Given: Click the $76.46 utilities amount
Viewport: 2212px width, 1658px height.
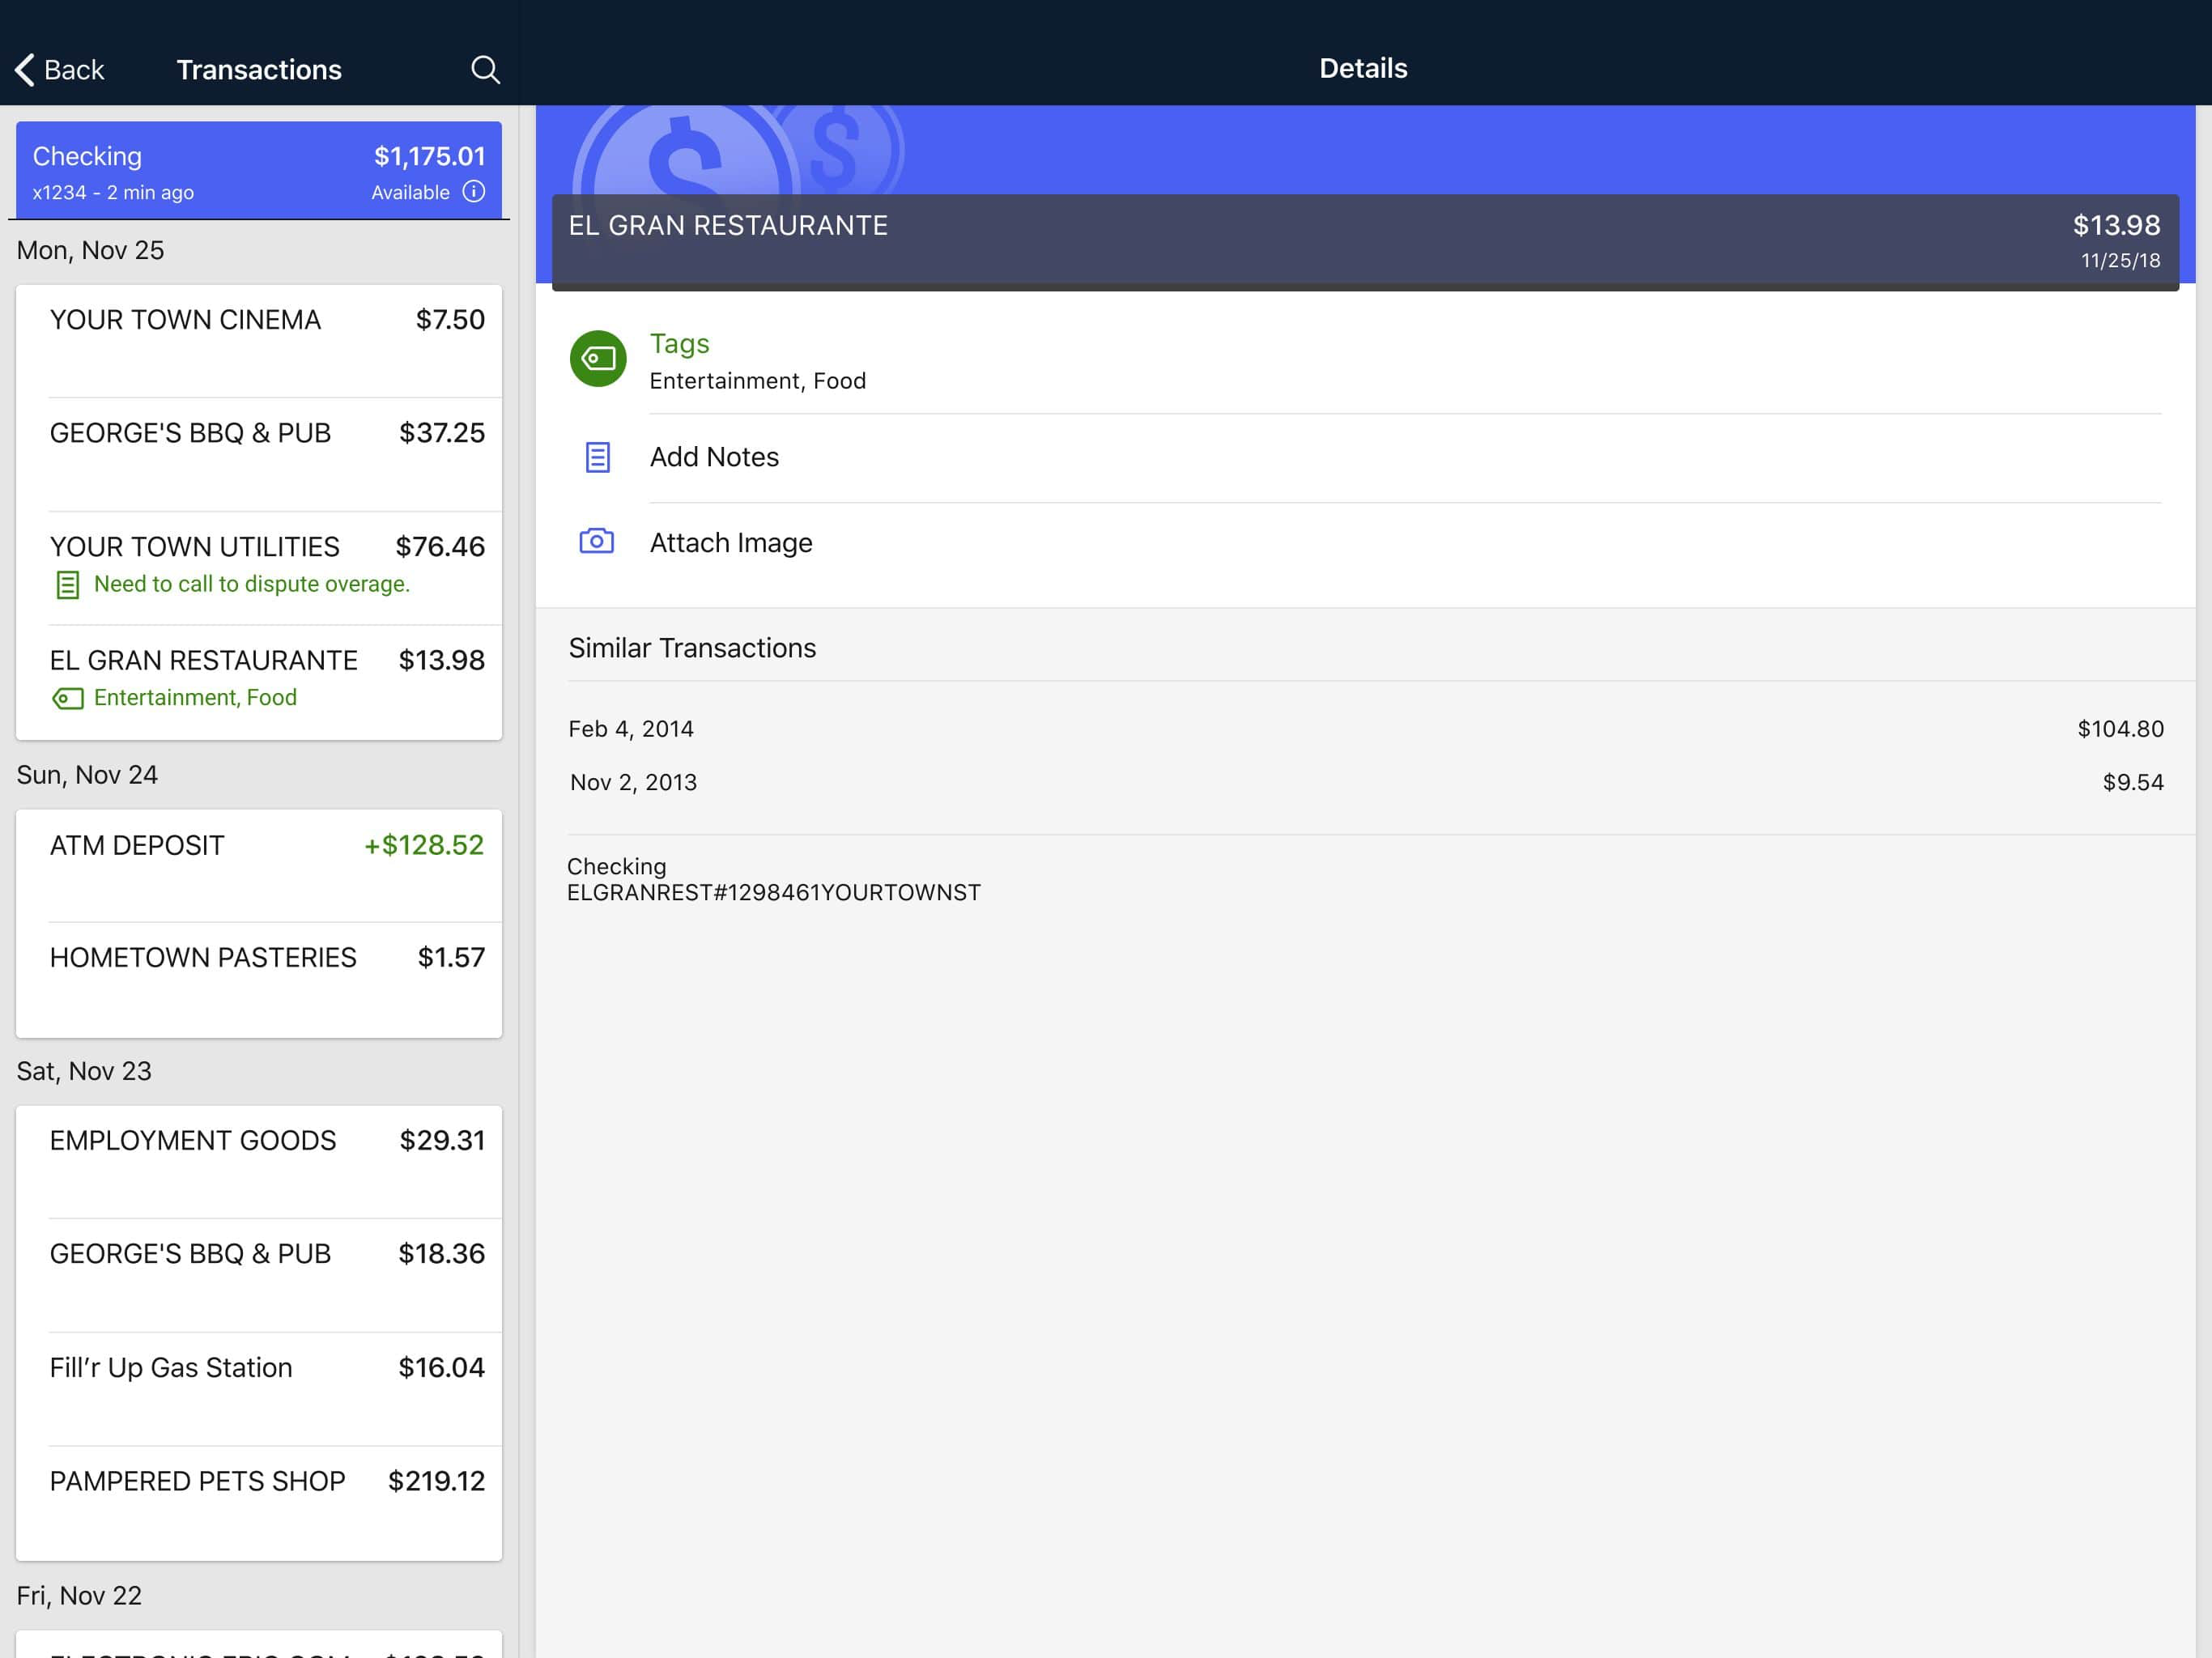Looking at the screenshot, I should [440, 547].
